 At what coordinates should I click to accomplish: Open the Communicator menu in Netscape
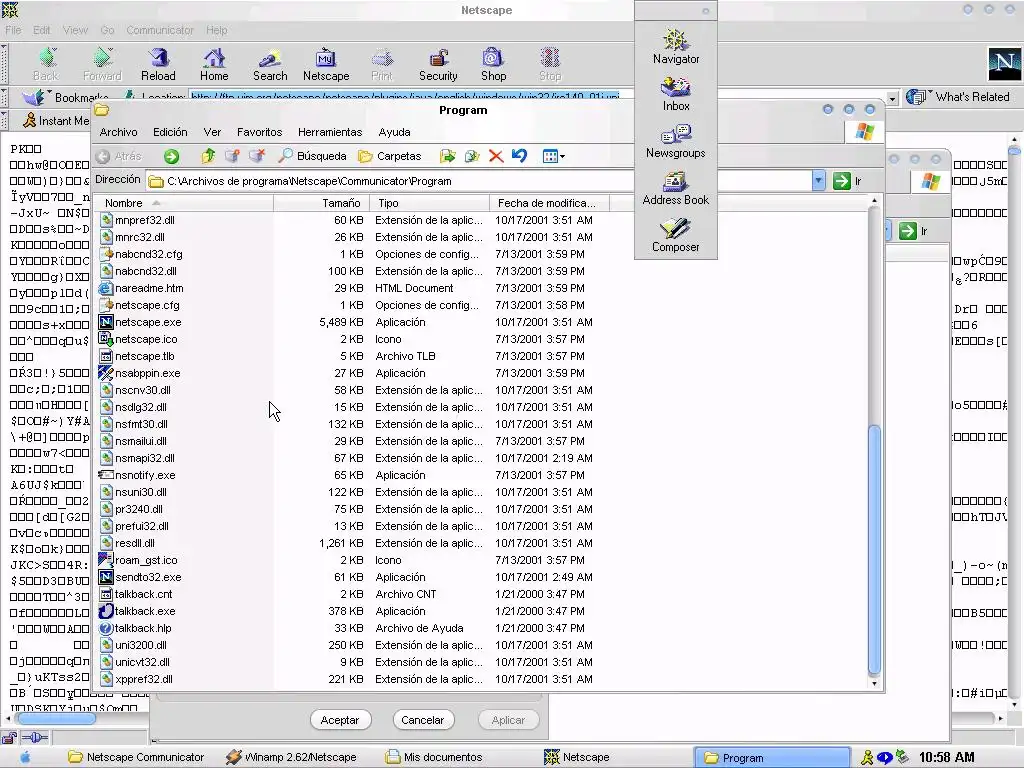160,30
